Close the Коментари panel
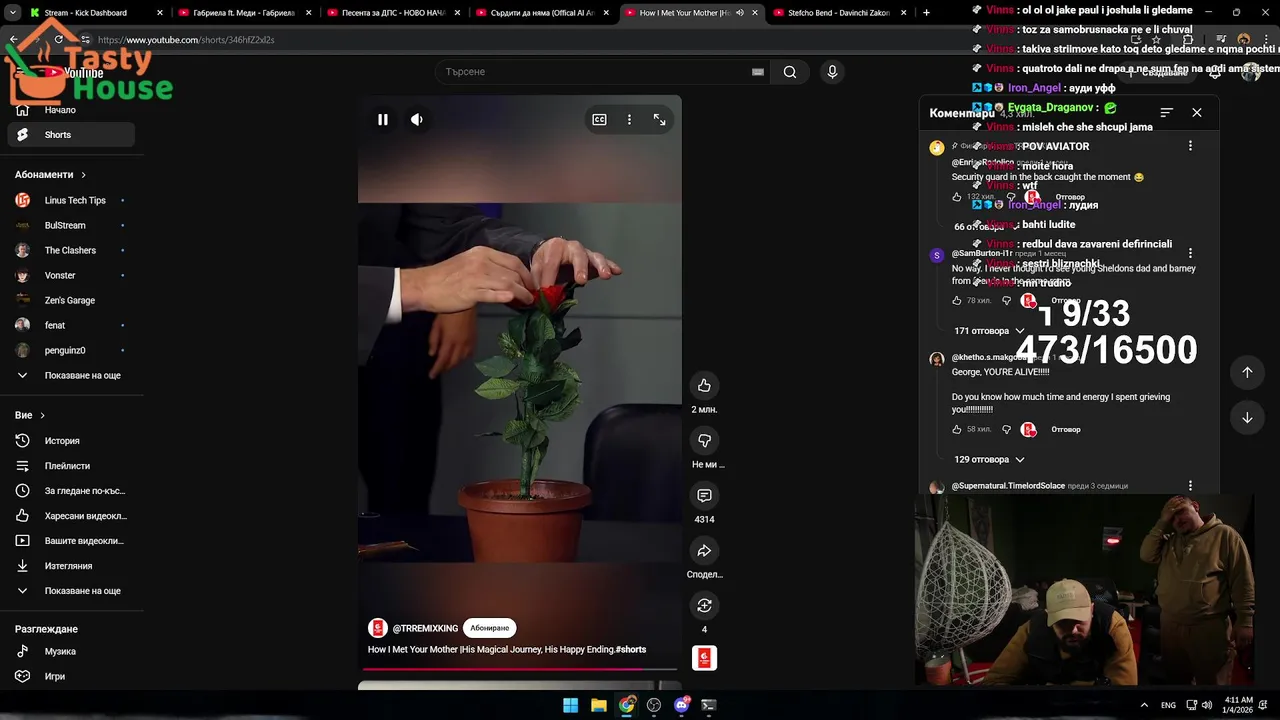The height and width of the screenshot is (720, 1280). (1197, 113)
